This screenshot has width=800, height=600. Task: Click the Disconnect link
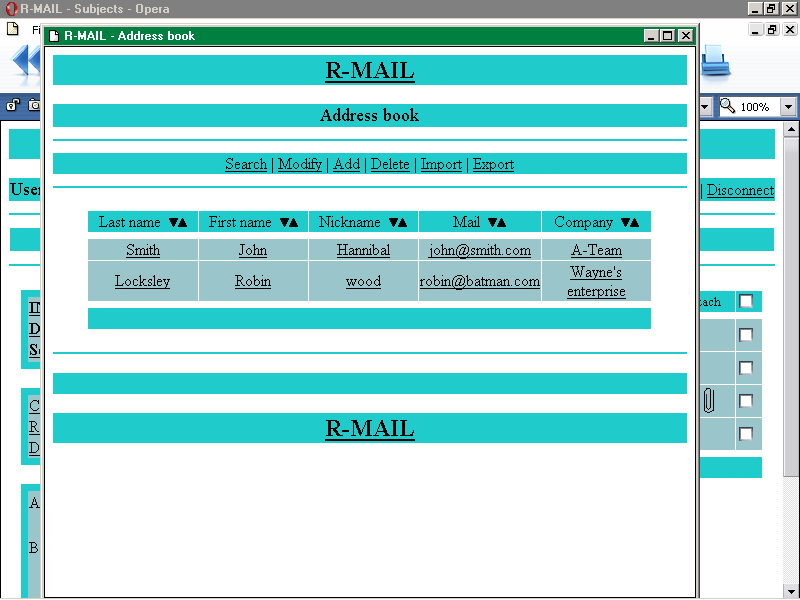[740, 190]
